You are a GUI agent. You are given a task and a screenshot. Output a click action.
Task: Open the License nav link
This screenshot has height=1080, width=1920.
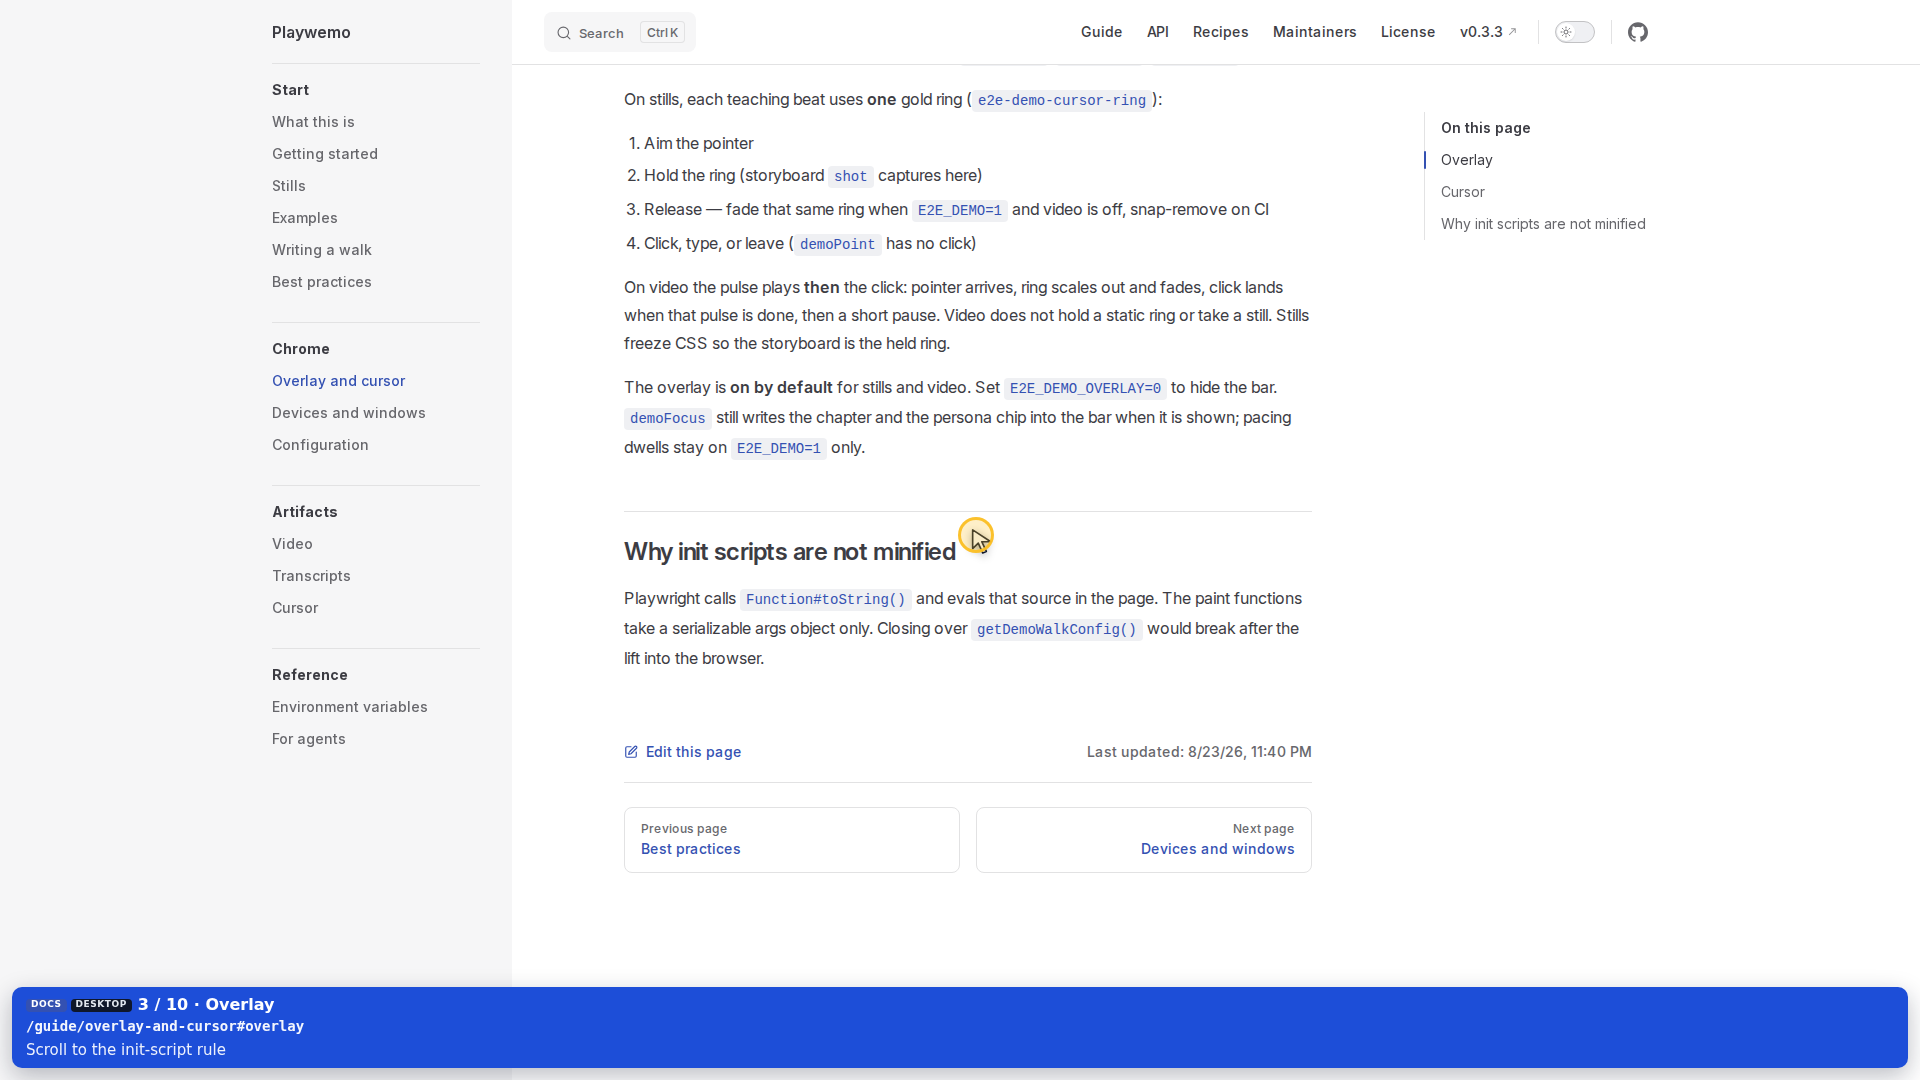[x=1408, y=32]
